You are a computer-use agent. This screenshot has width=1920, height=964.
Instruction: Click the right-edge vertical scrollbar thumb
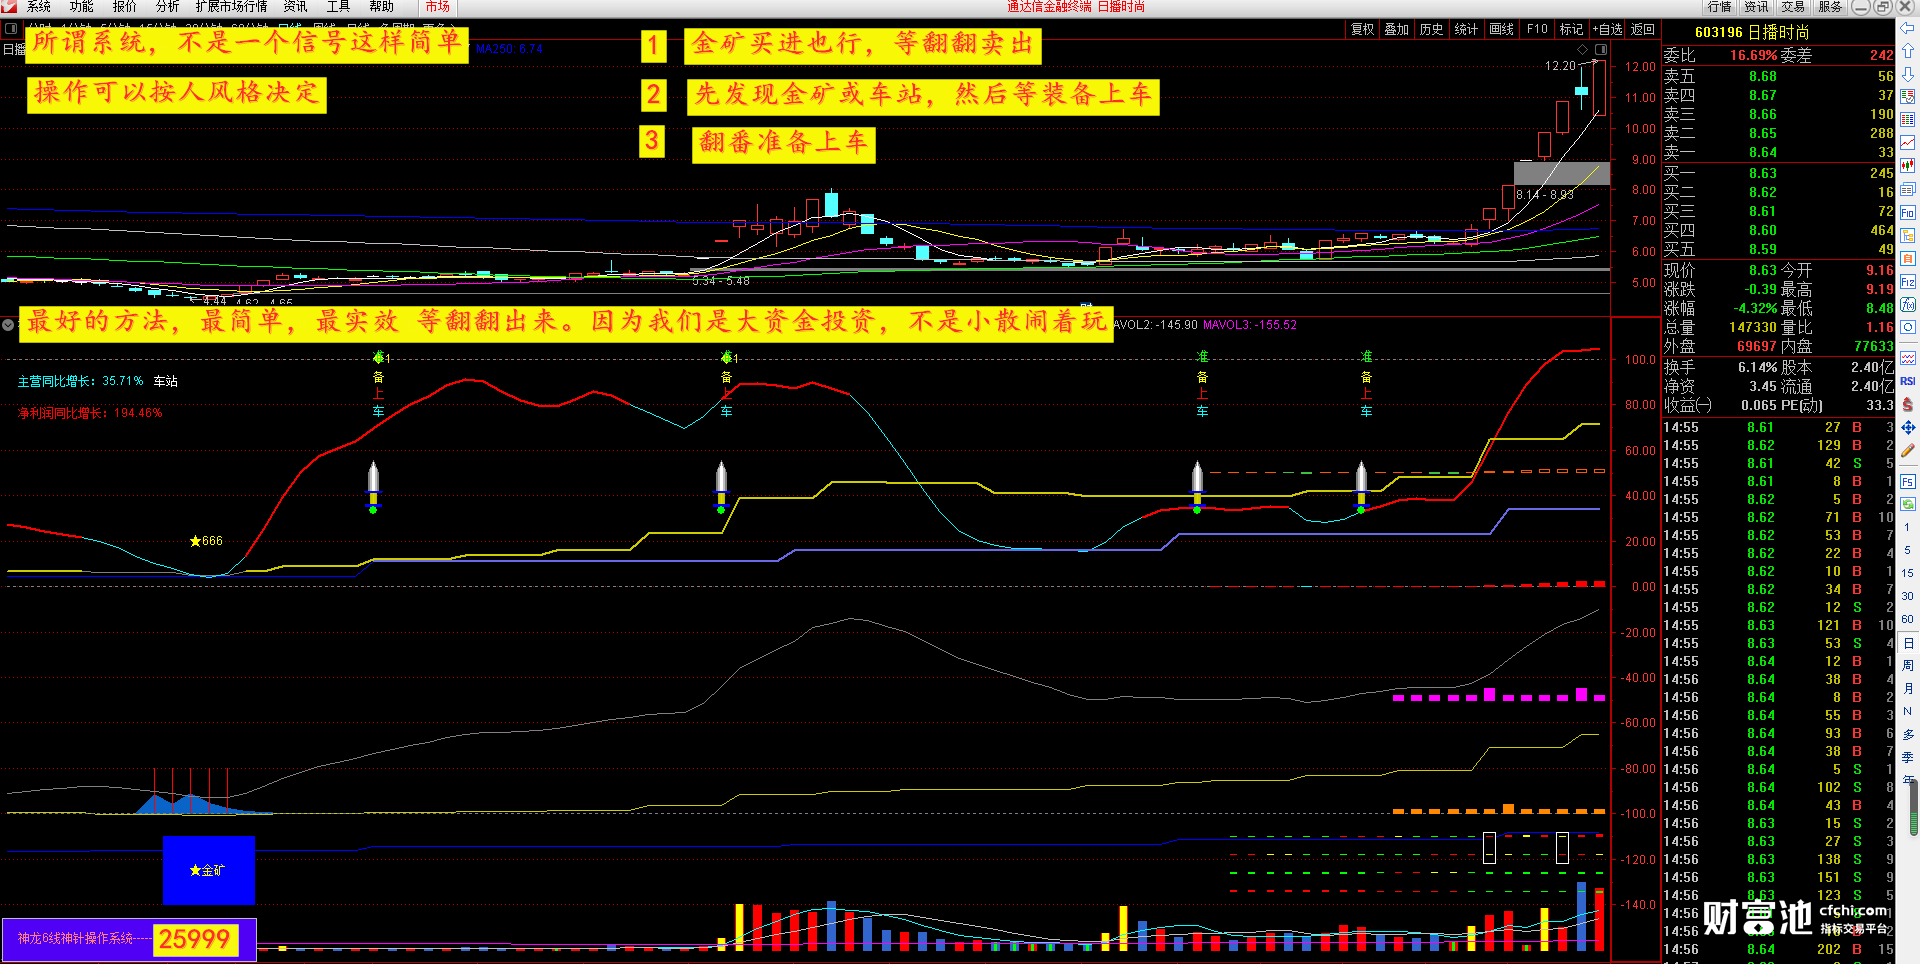pyautogui.click(x=1915, y=809)
